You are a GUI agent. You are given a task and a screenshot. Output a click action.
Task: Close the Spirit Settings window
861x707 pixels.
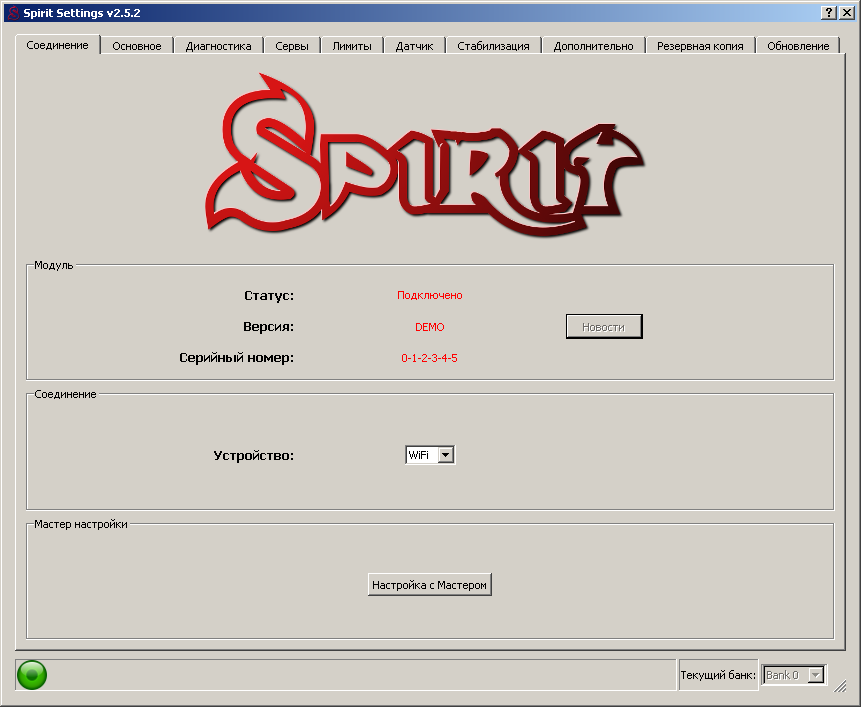pyautogui.click(x=847, y=12)
